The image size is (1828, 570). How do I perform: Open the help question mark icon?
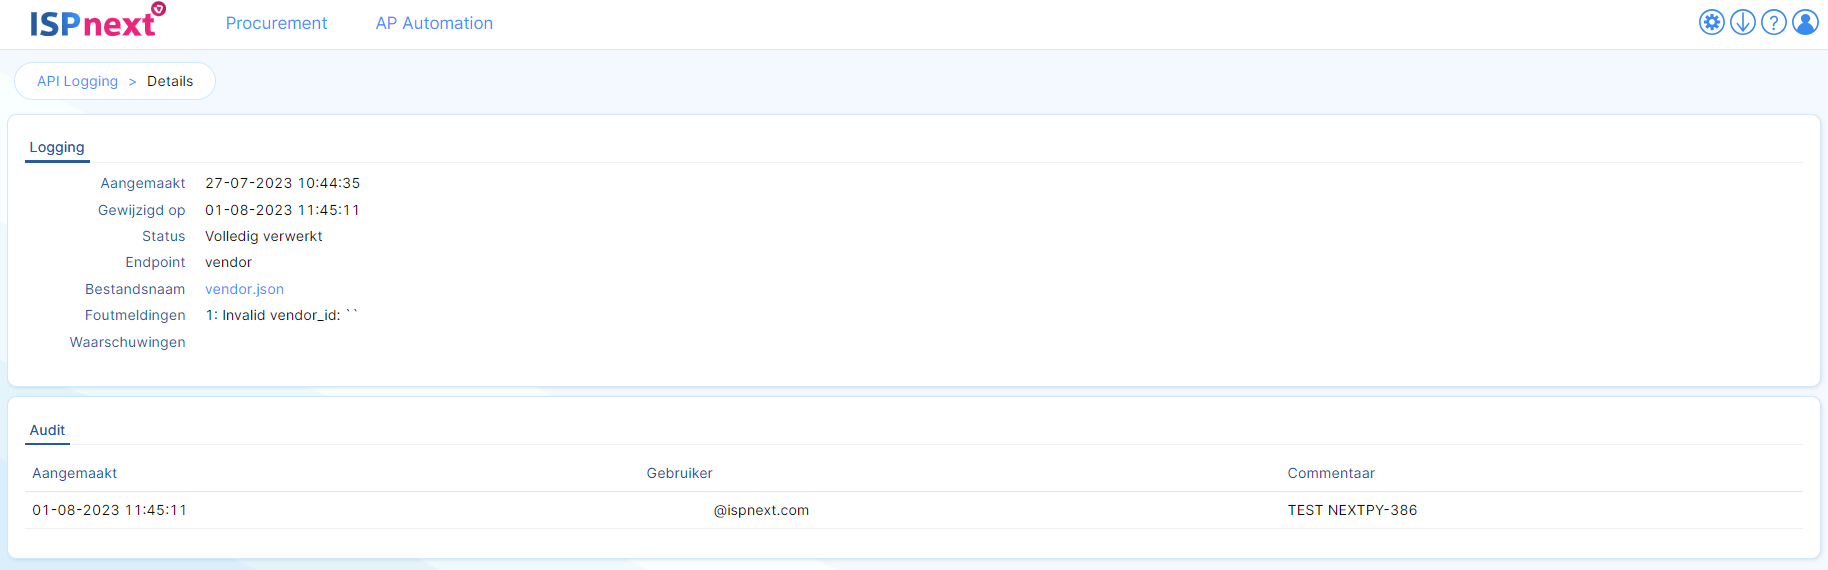pos(1774,22)
